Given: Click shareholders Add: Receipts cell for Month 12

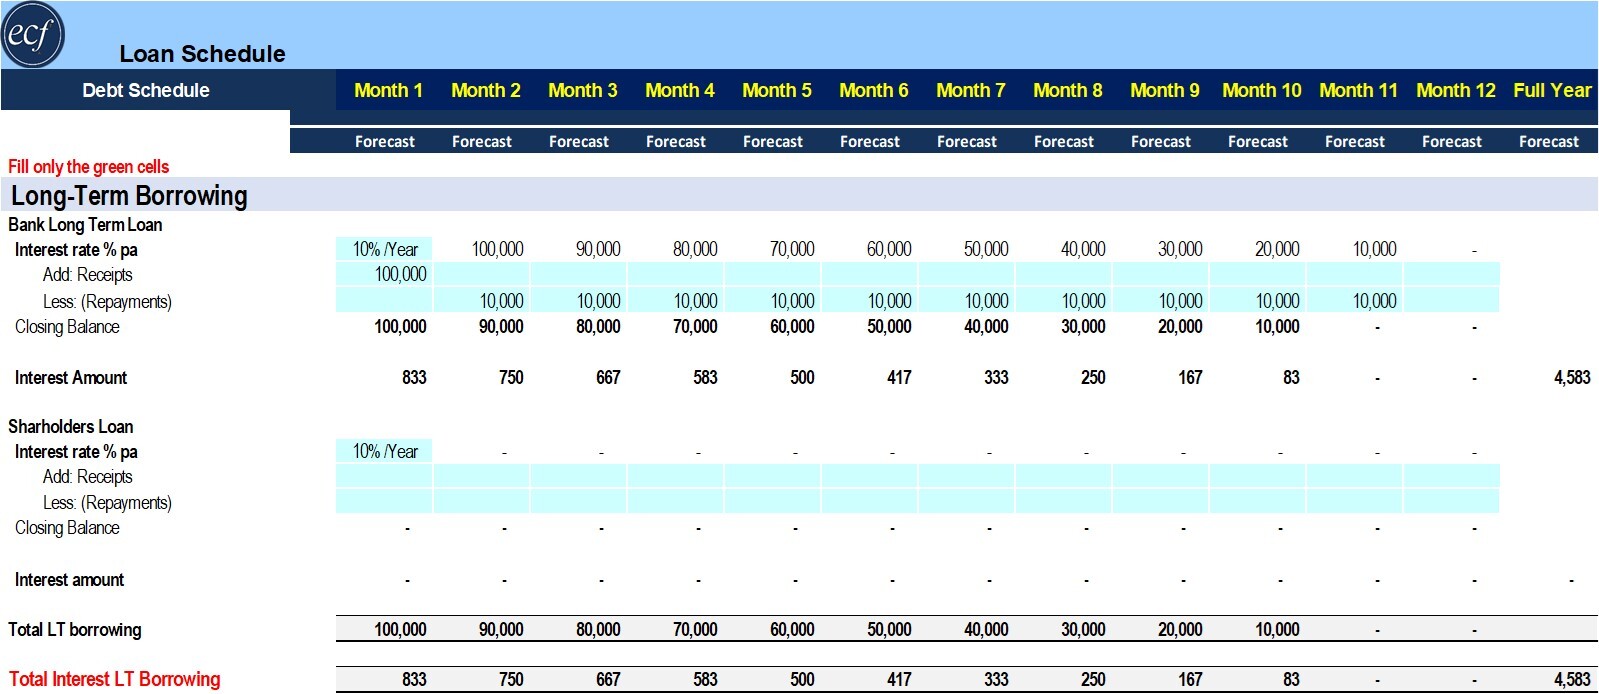Looking at the screenshot, I should (1451, 476).
